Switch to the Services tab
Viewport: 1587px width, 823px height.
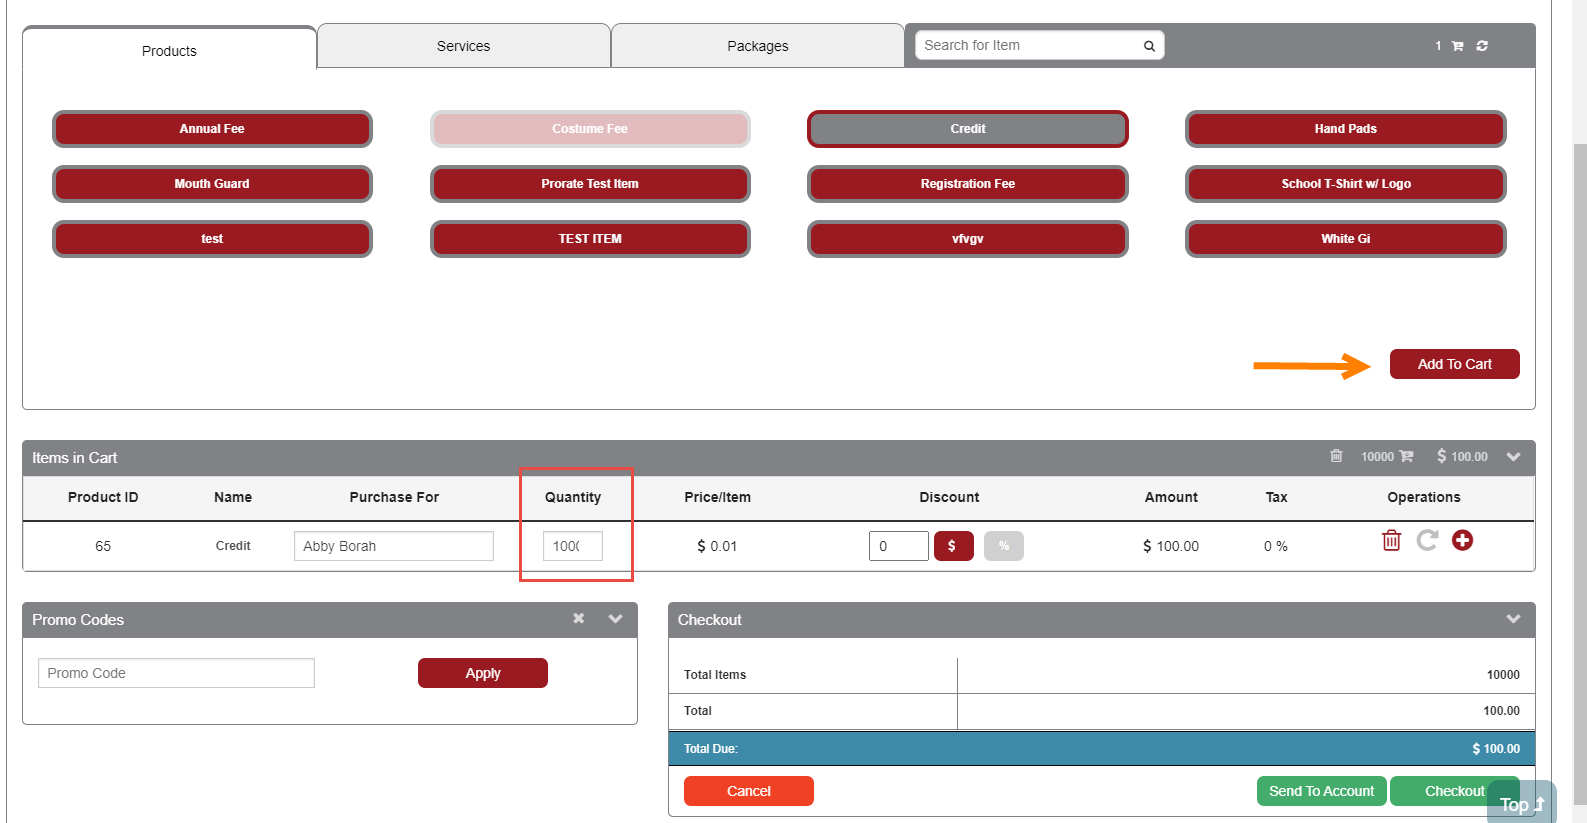463,46
